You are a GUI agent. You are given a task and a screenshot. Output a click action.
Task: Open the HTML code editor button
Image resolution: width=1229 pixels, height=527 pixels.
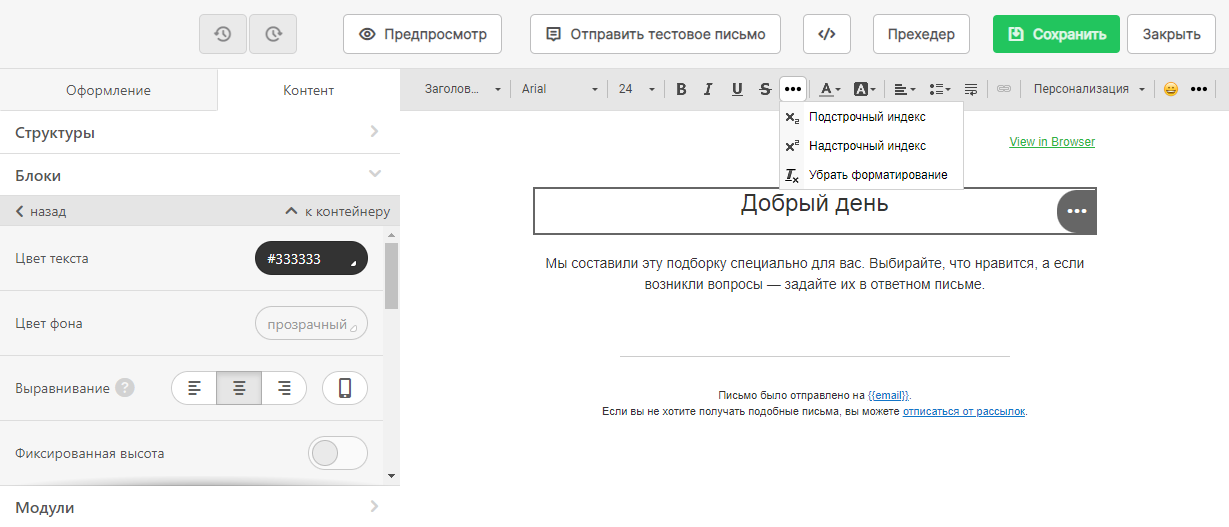[826, 34]
